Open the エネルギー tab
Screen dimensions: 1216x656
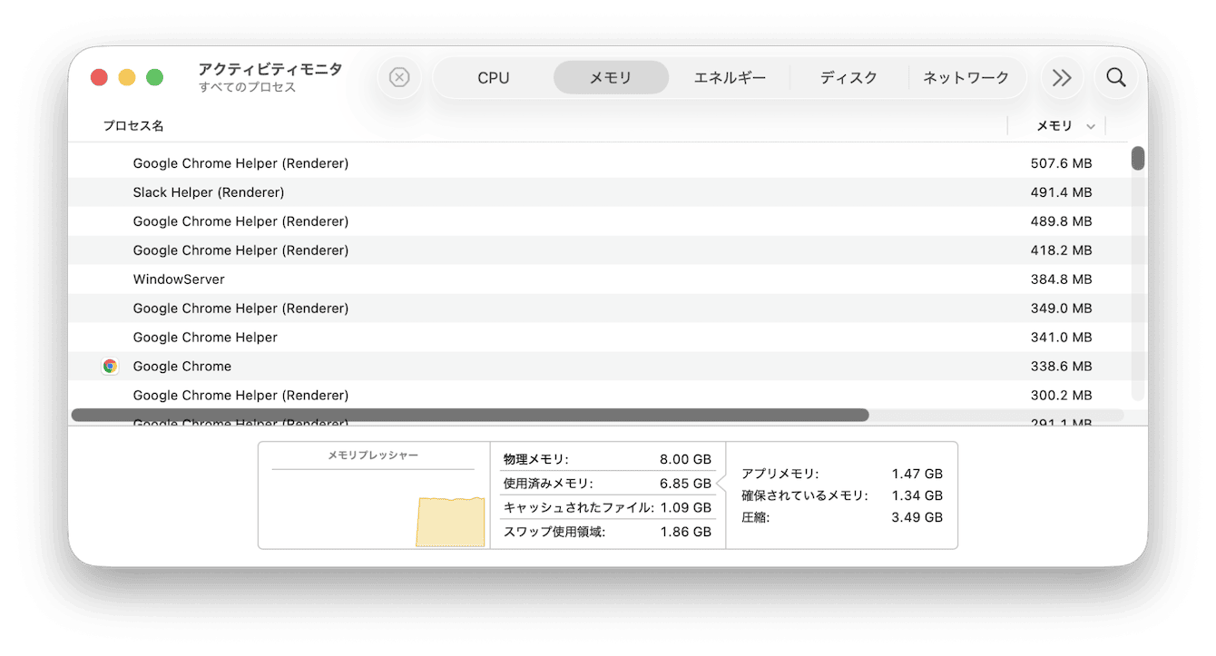(729, 77)
